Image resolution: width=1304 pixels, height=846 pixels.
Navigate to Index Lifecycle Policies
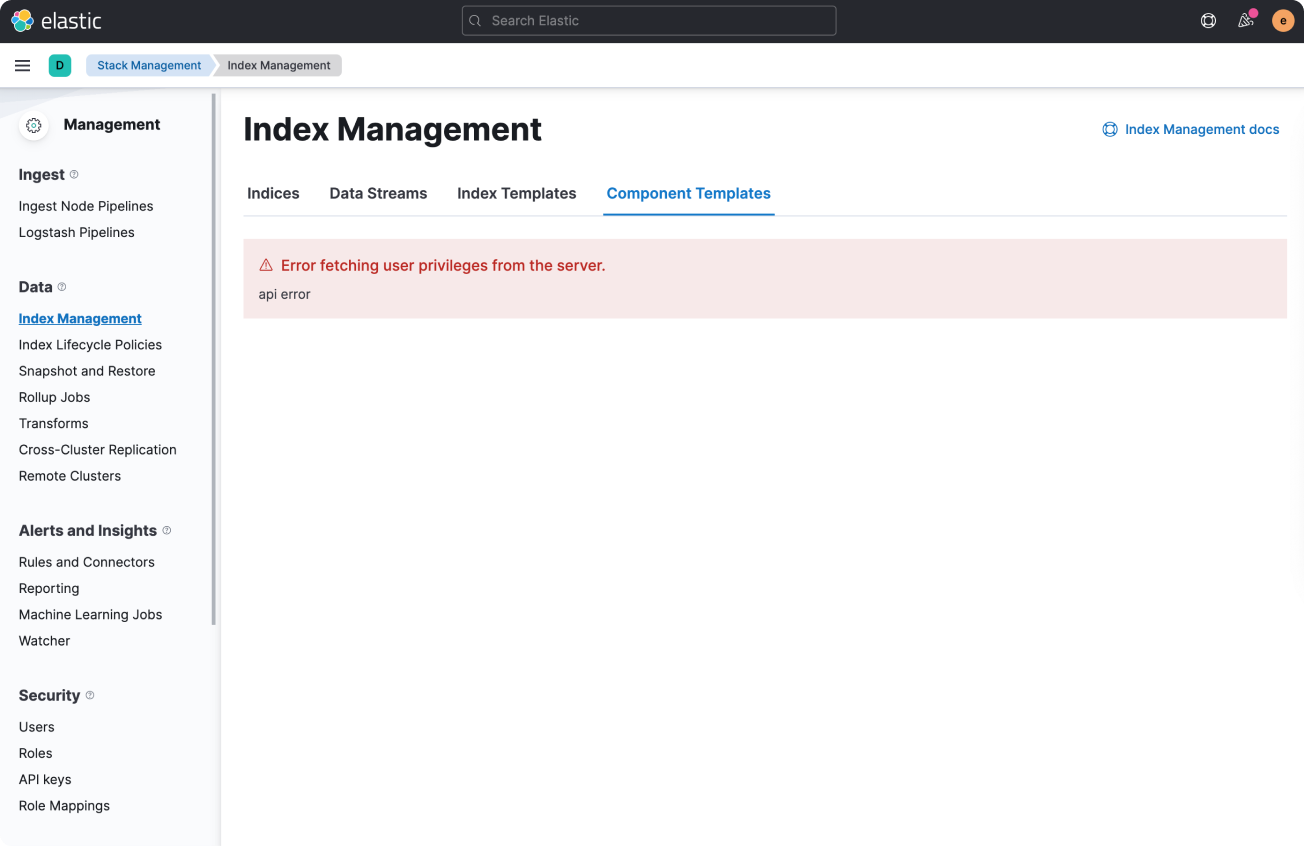(90, 344)
